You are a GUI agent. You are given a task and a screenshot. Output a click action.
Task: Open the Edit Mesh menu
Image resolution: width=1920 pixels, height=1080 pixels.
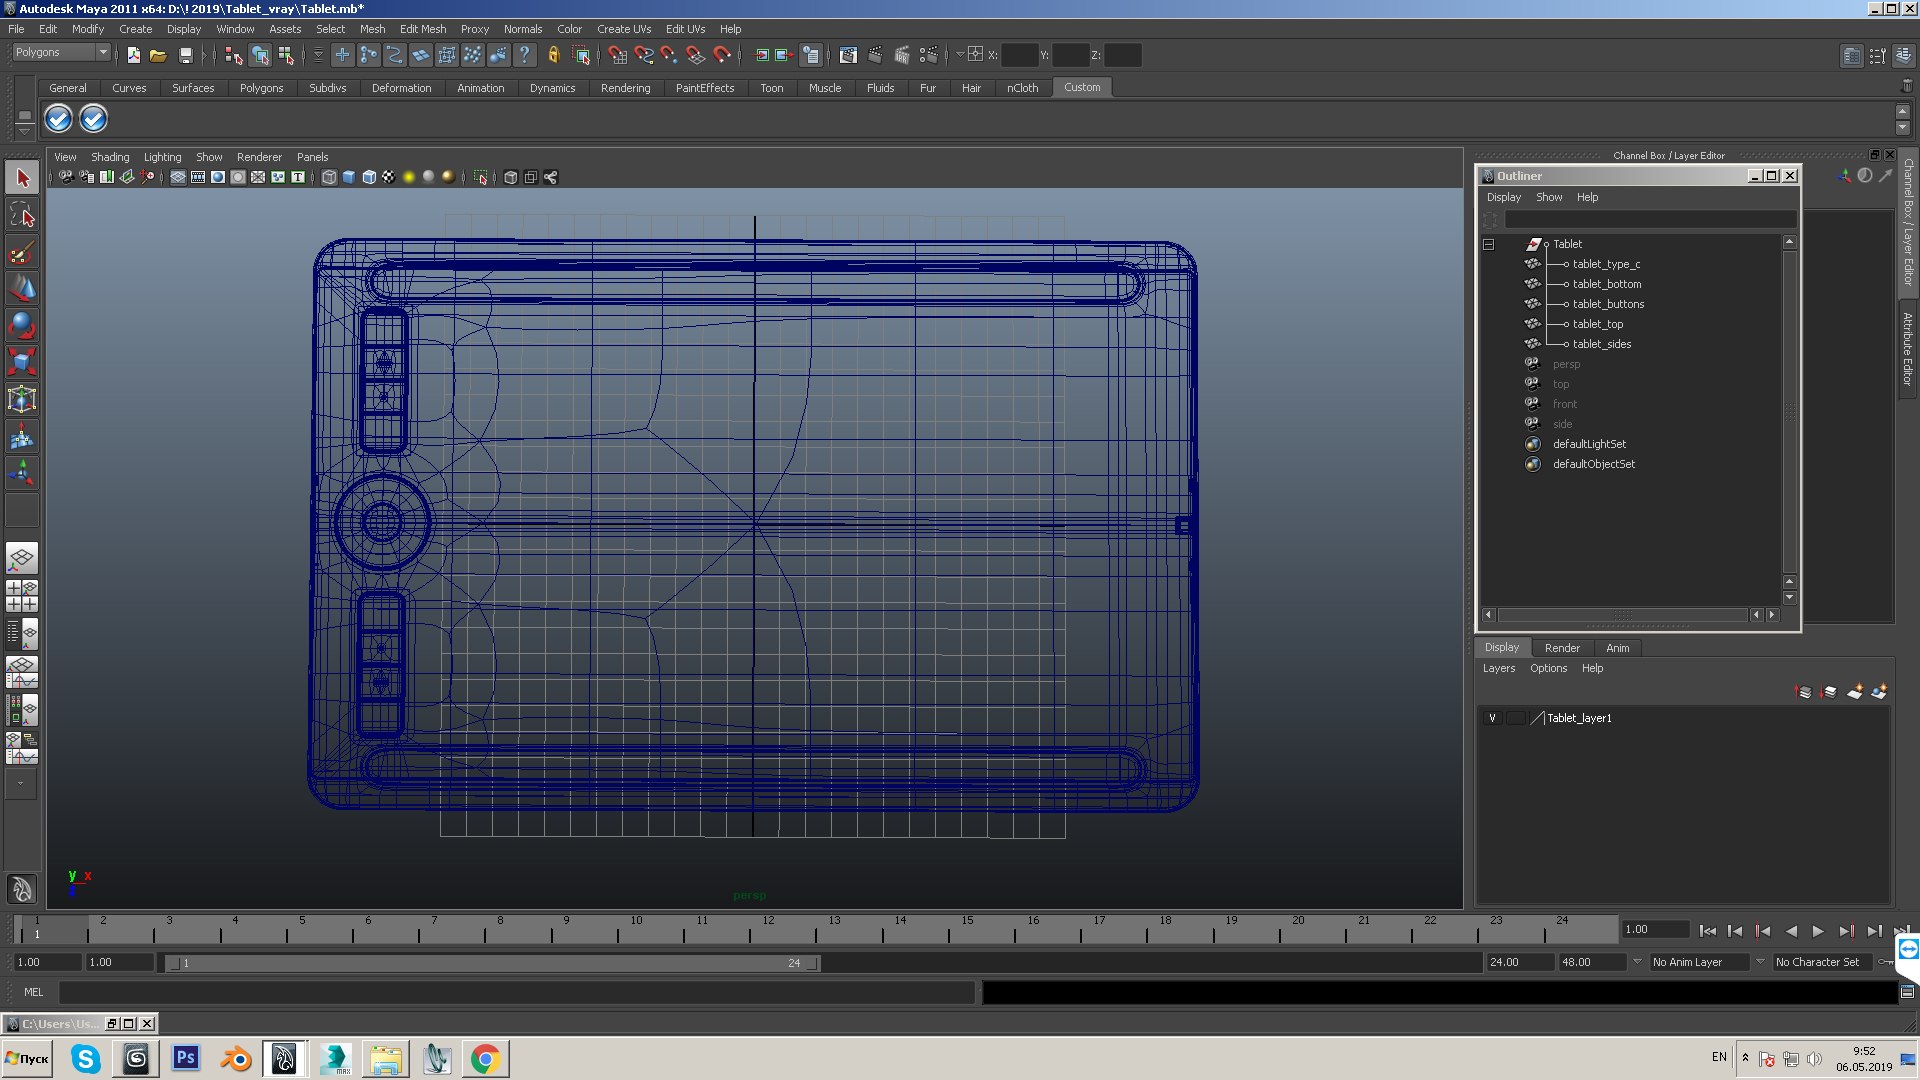click(422, 29)
